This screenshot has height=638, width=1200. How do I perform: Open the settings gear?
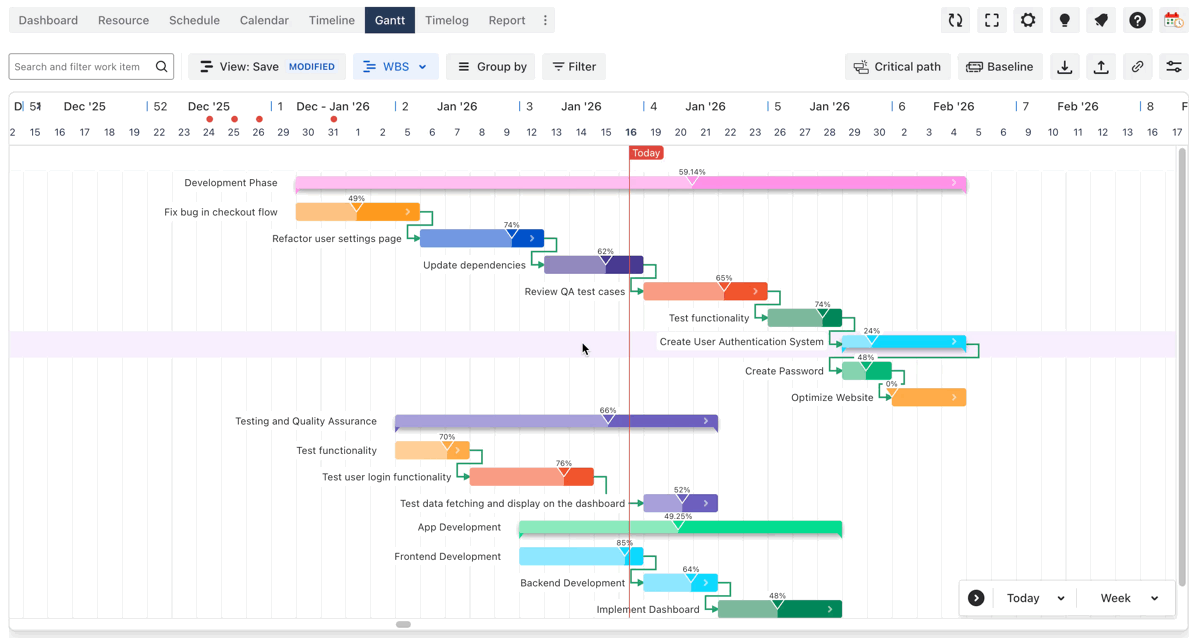click(1028, 20)
